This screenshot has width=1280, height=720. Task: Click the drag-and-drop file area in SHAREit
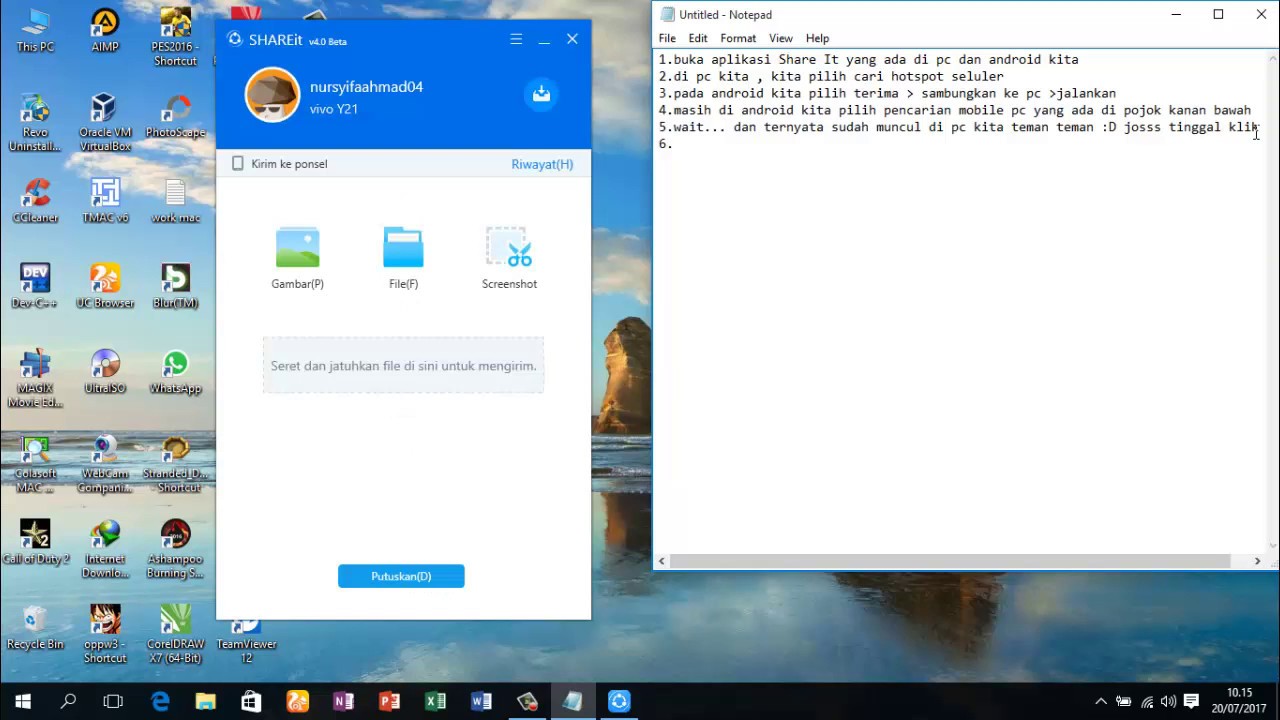tap(403, 365)
